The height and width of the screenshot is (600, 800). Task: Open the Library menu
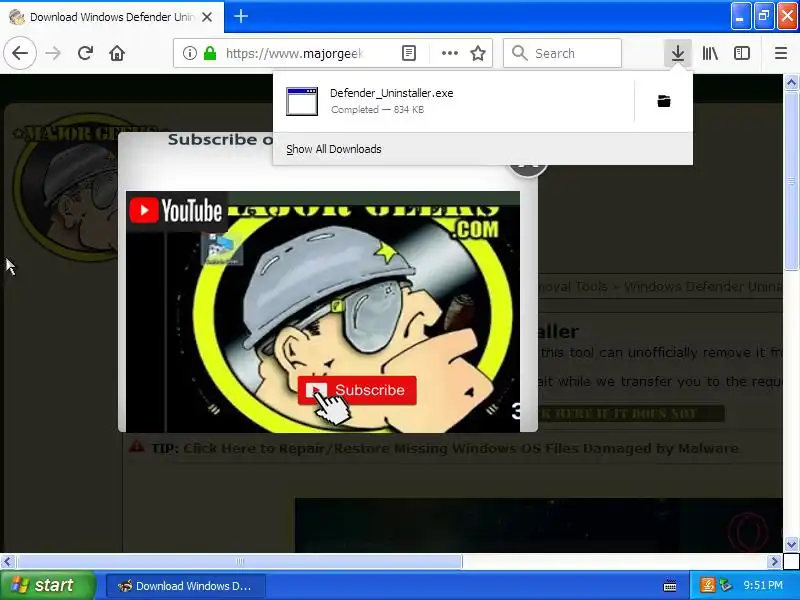[710, 53]
